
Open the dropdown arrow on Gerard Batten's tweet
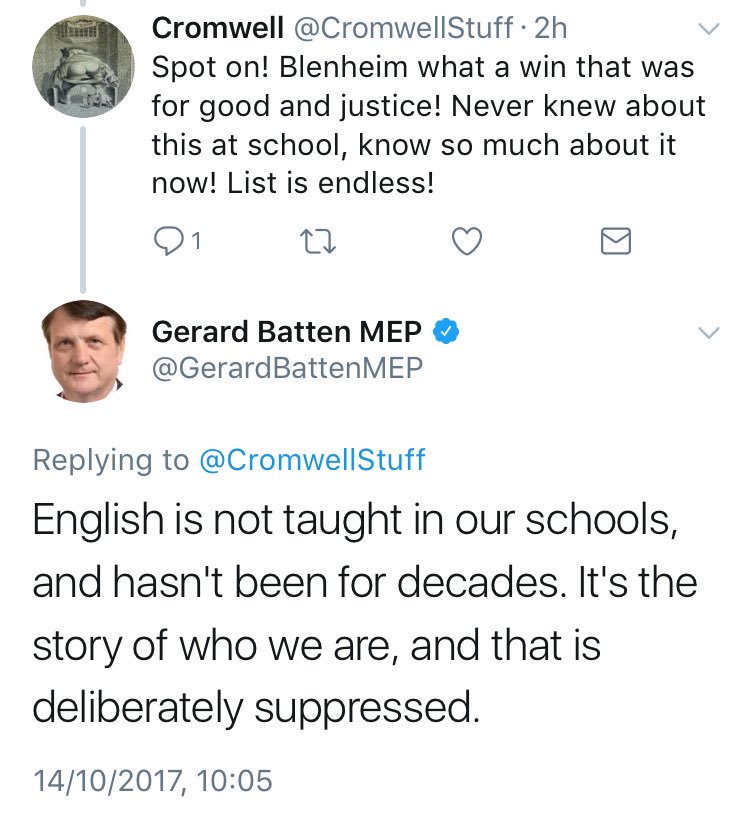click(708, 333)
